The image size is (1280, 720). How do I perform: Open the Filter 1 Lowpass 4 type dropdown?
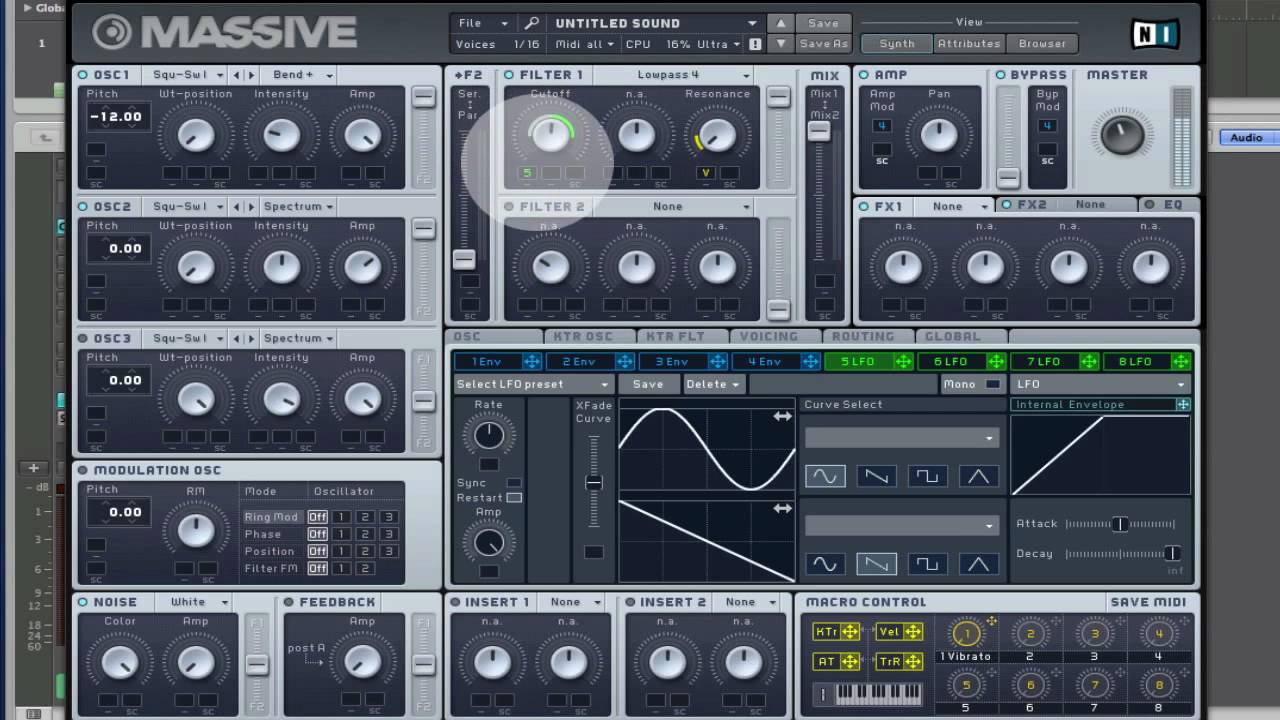click(676, 75)
